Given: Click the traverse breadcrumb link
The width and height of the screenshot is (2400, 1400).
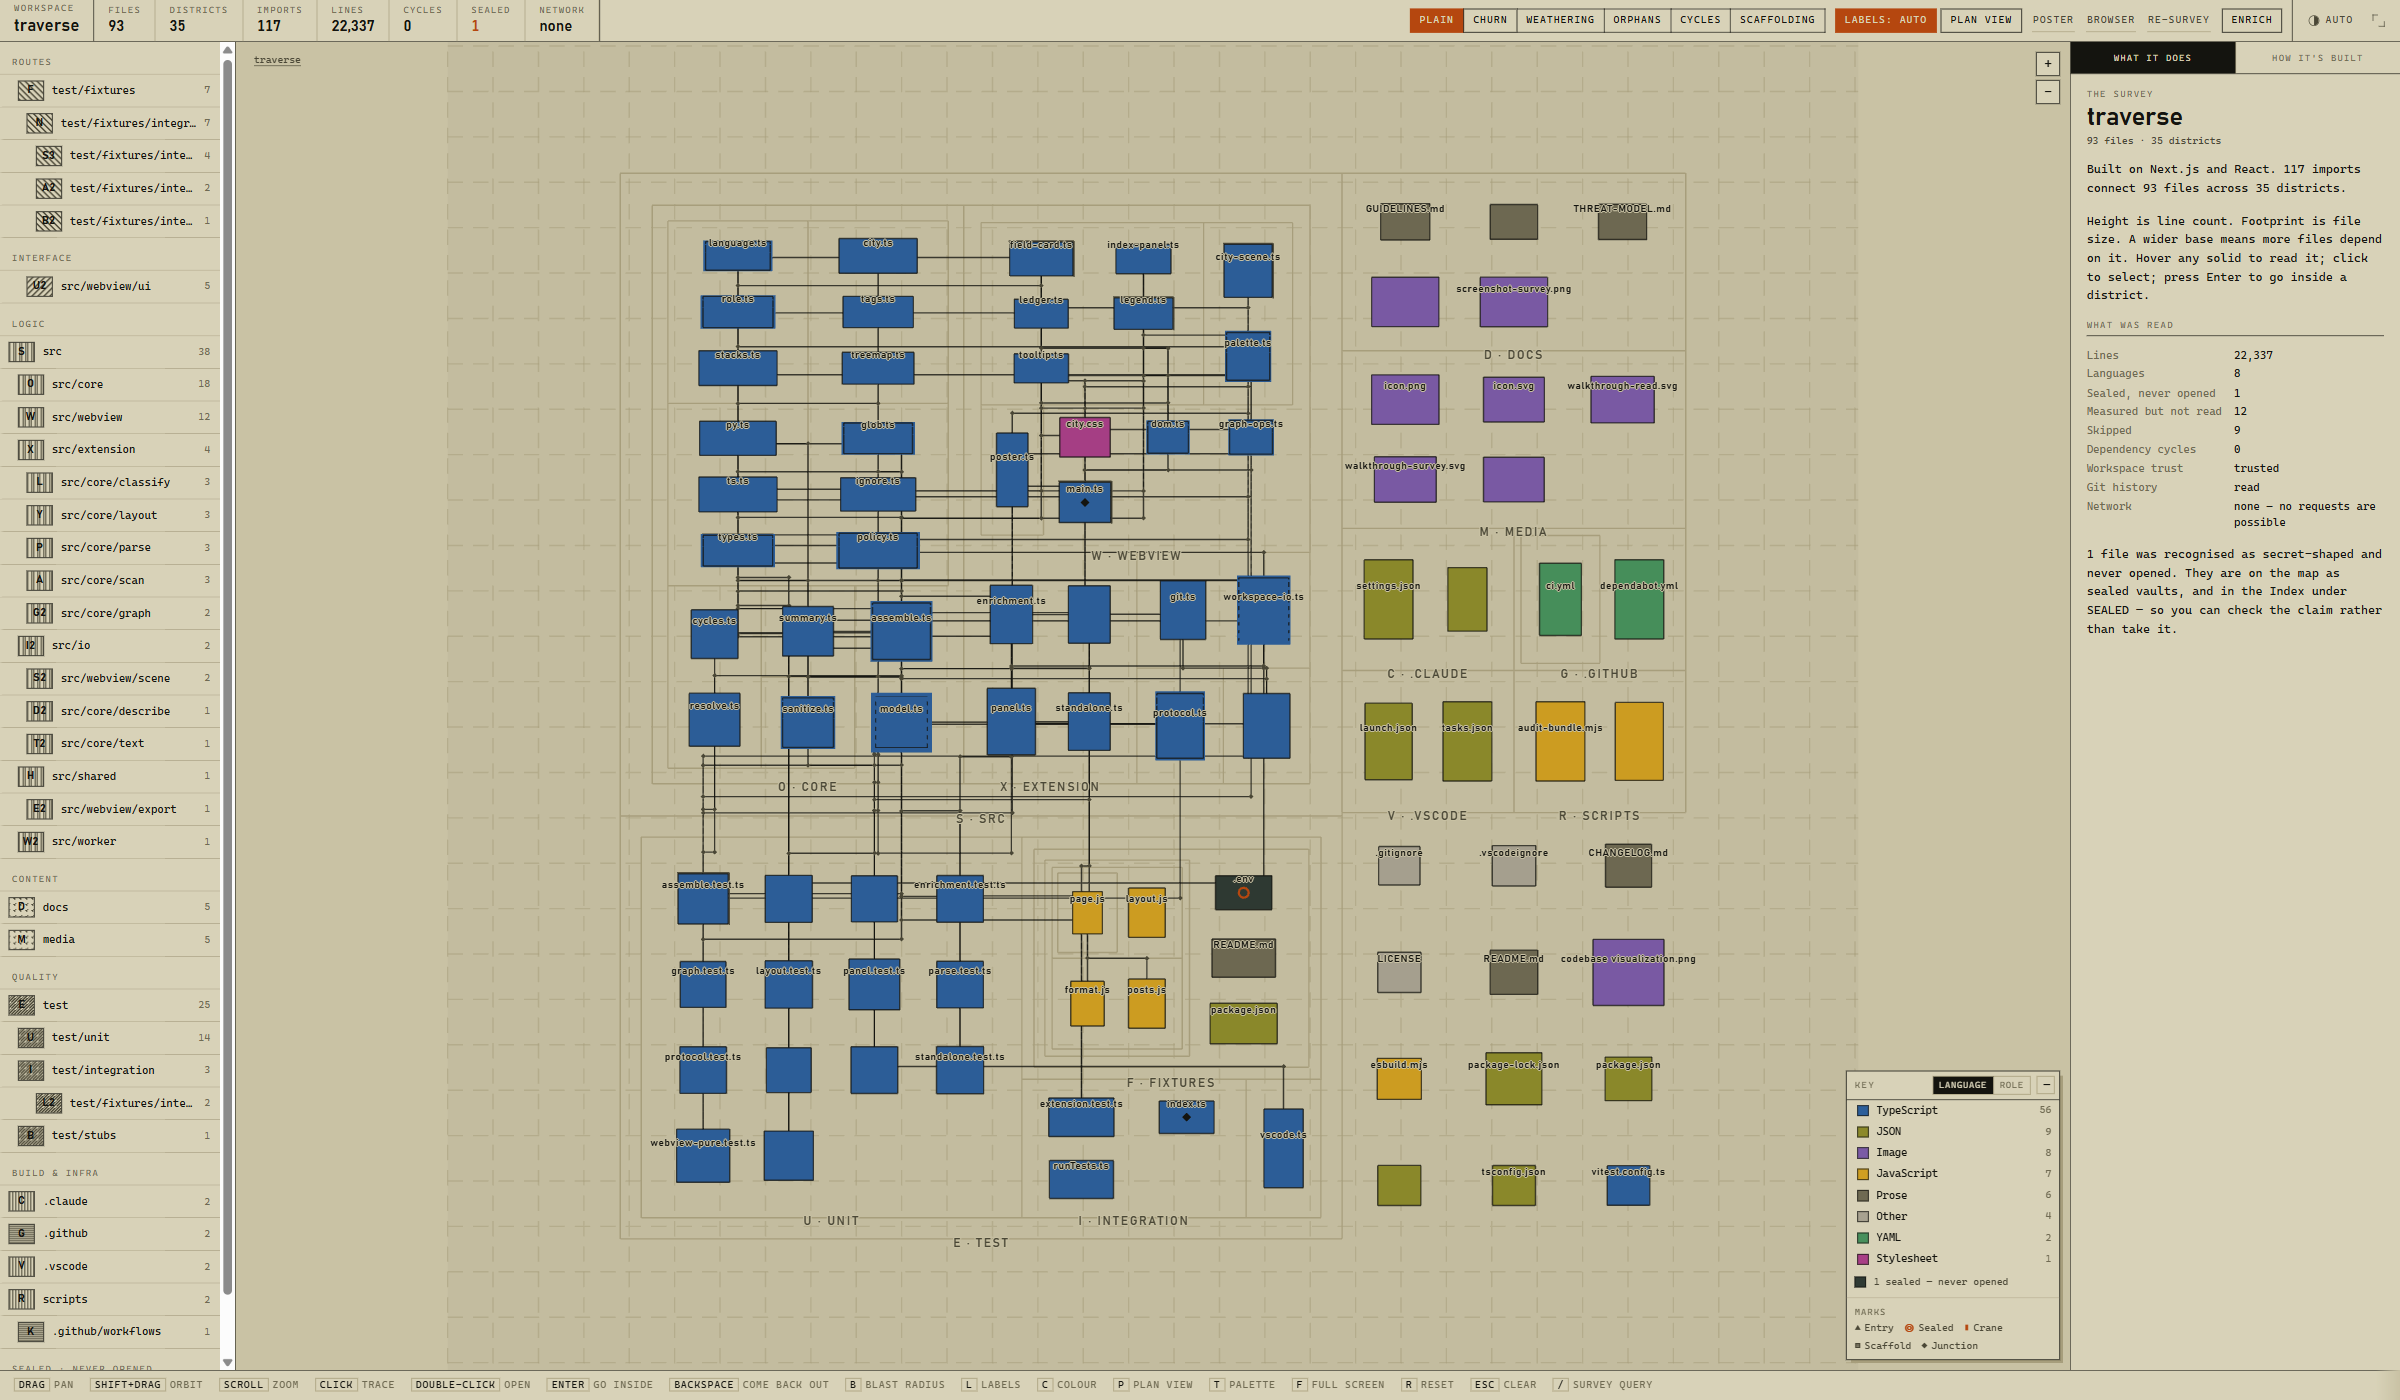Looking at the screenshot, I should [277, 60].
